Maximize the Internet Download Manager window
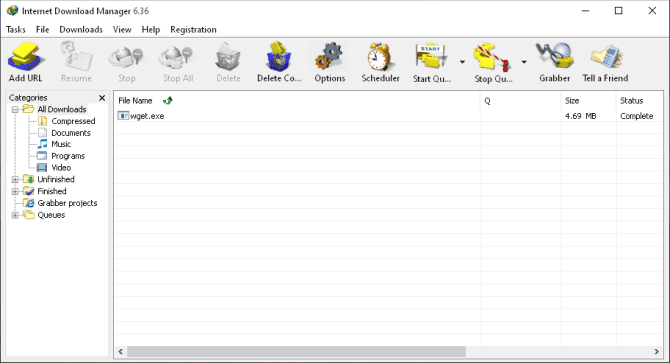The image size is (670, 363). pyautogui.click(x=618, y=11)
